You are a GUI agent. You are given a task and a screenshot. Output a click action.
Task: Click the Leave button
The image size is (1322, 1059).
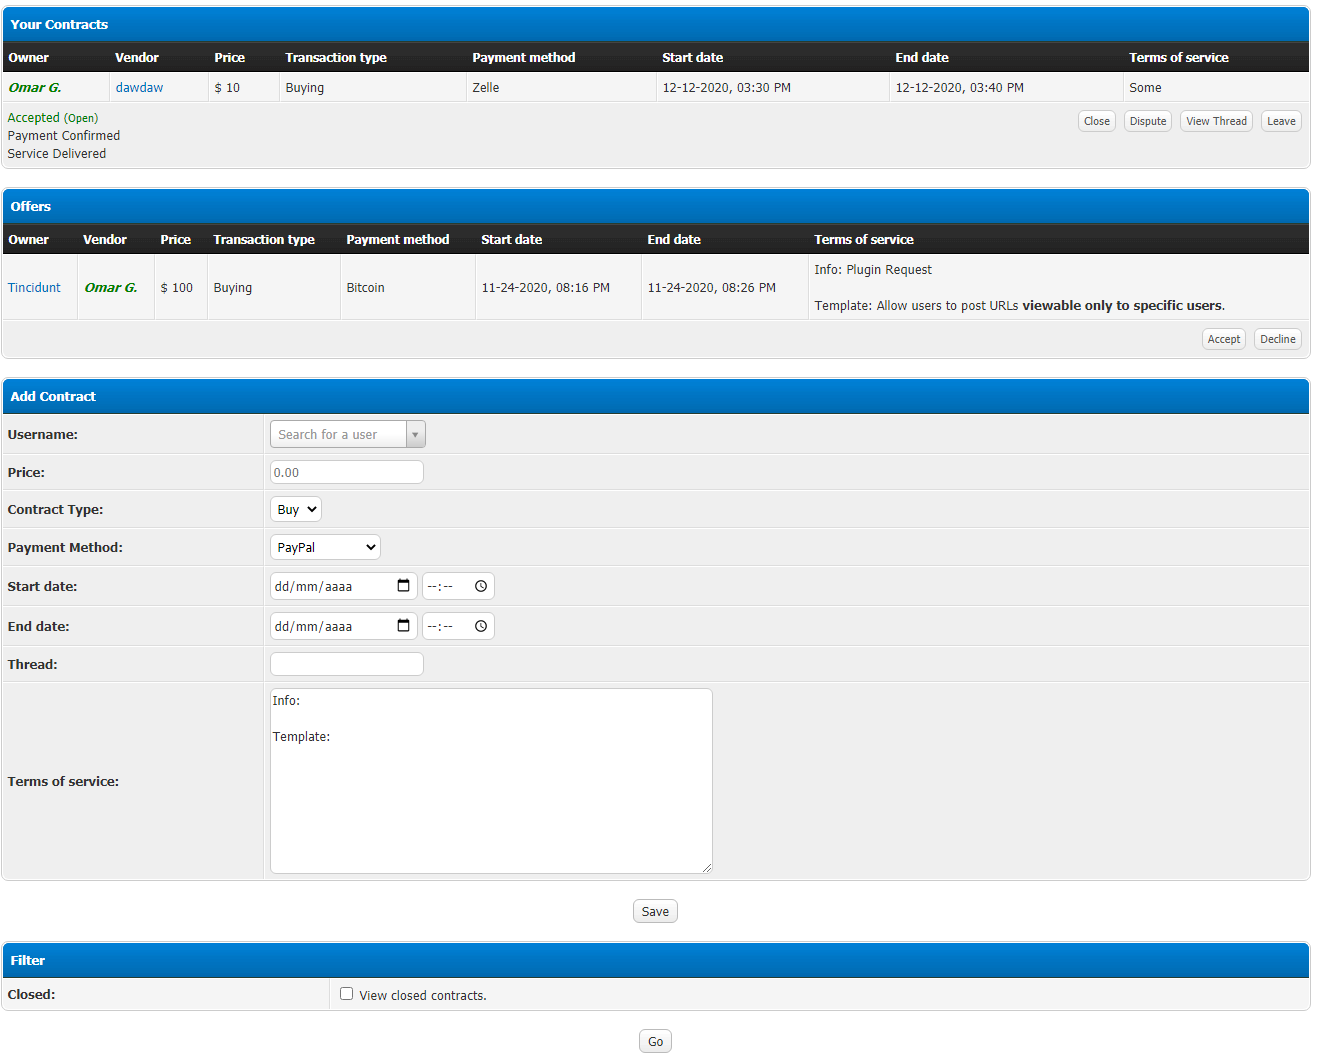(x=1281, y=121)
